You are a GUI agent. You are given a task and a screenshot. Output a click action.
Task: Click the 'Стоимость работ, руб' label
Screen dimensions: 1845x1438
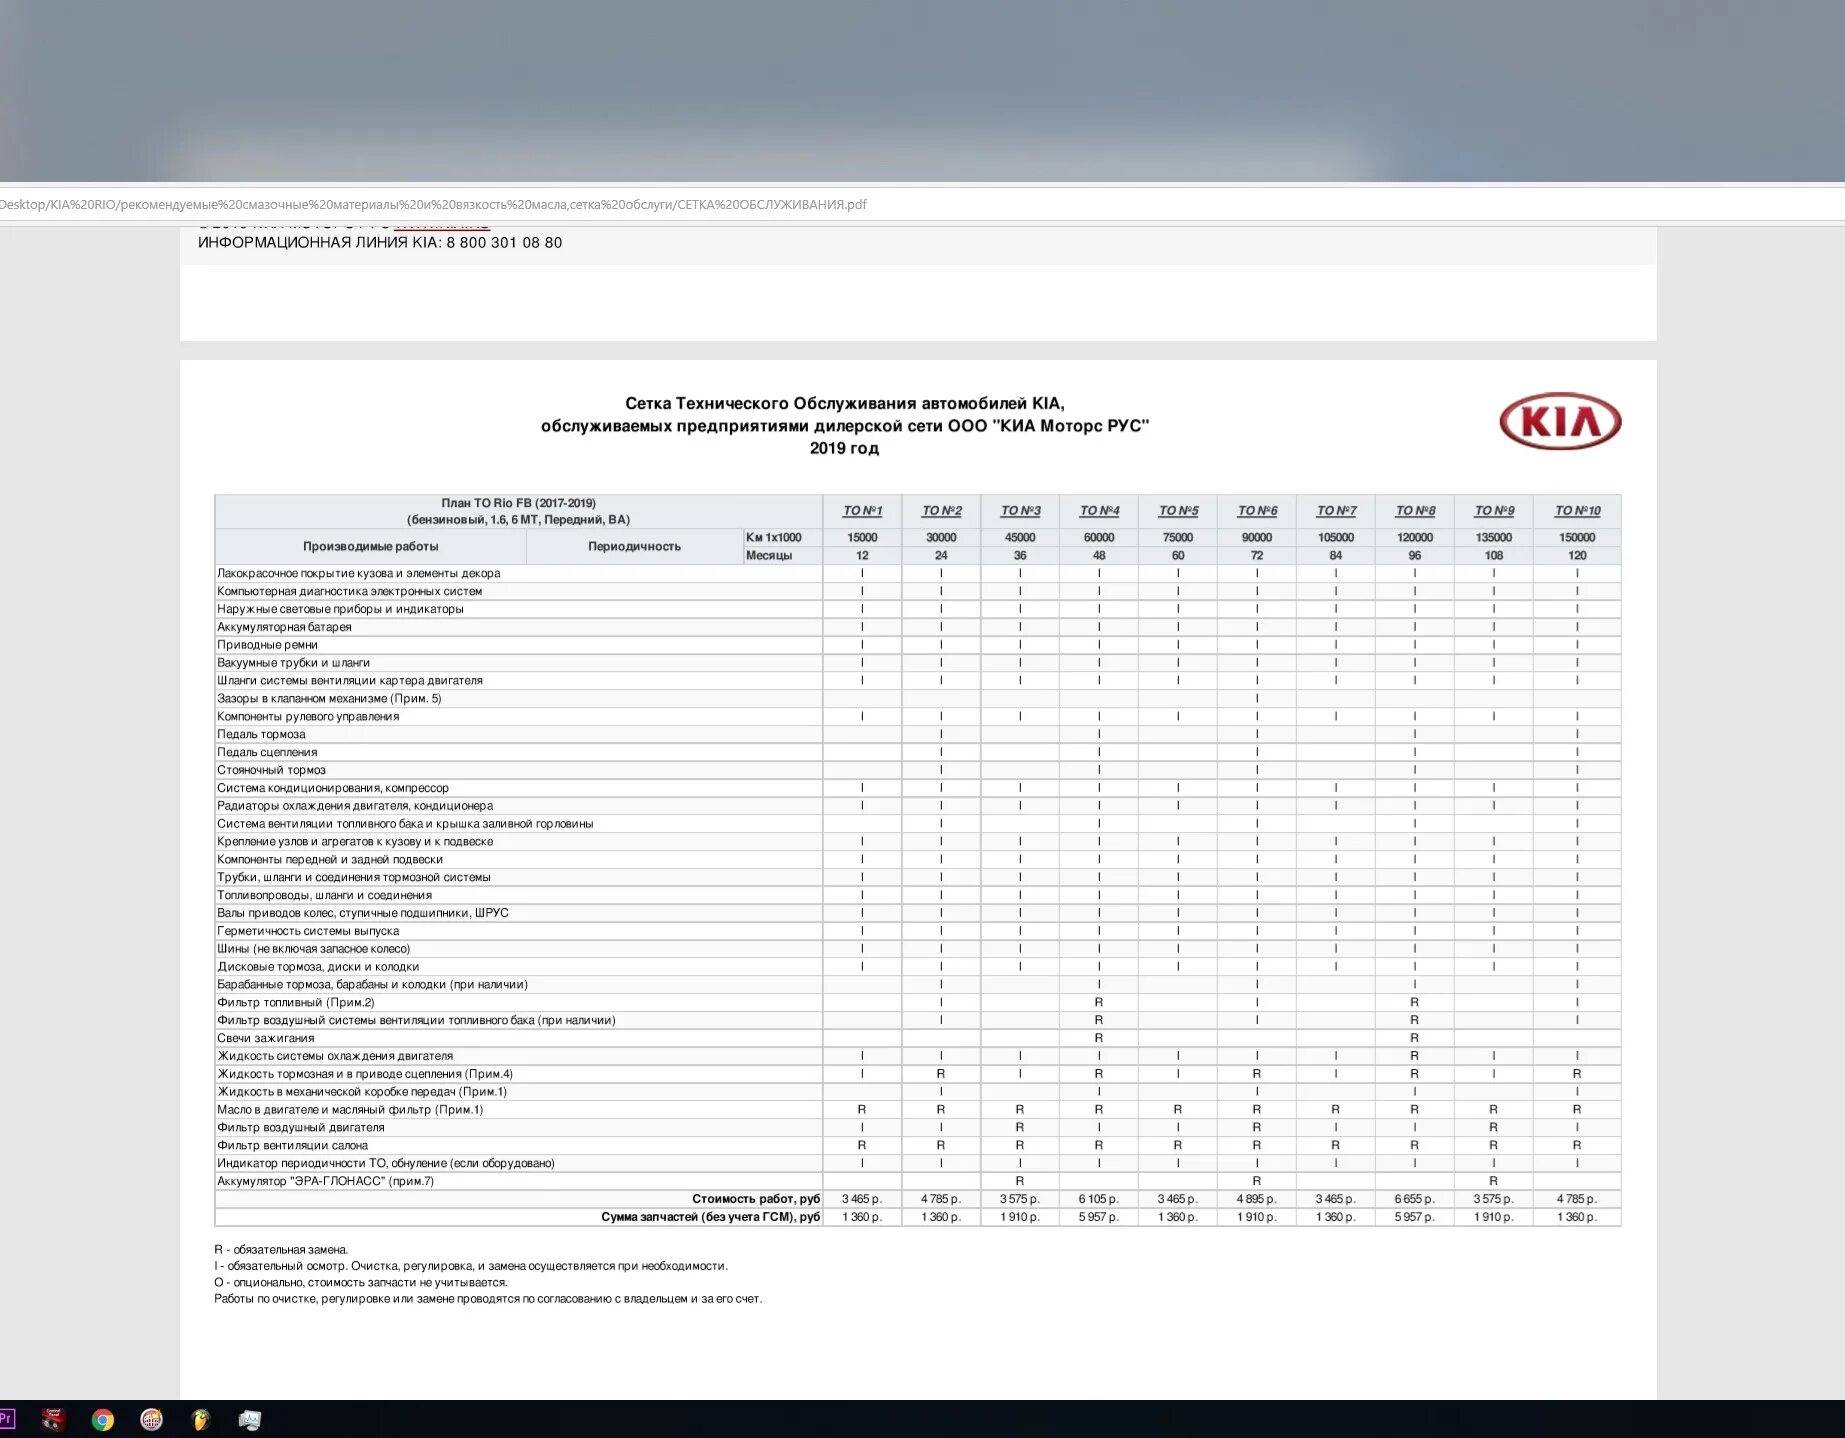pyautogui.click(x=756, y=1199)
